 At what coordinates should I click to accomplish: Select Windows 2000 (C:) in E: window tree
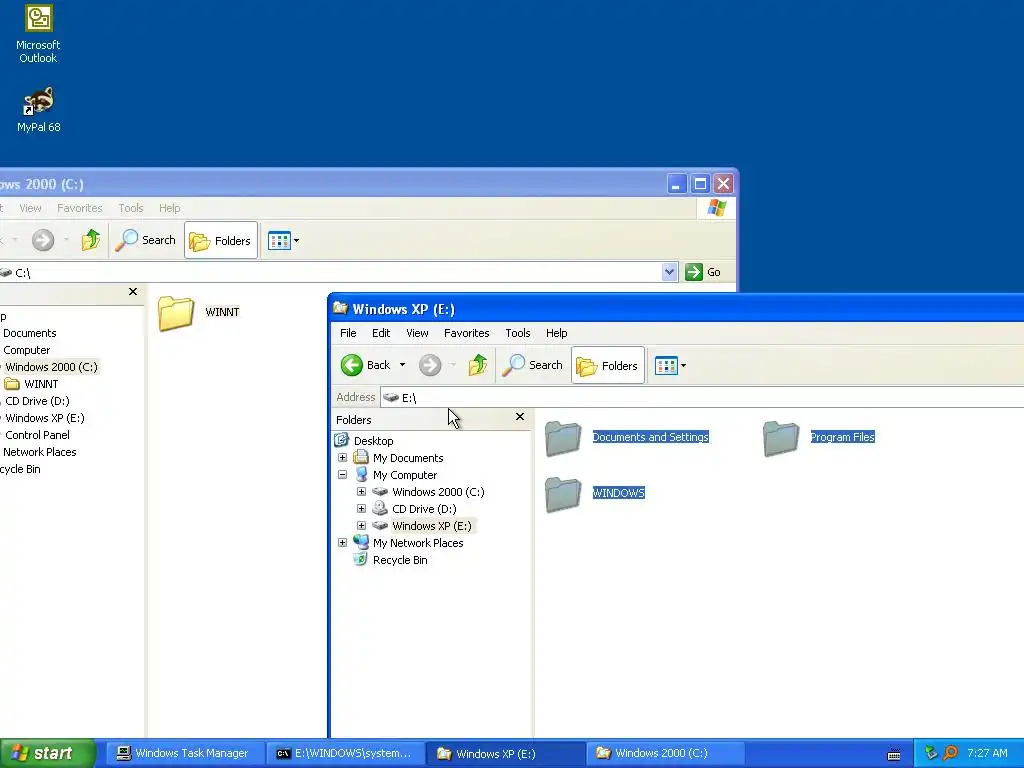438,492
